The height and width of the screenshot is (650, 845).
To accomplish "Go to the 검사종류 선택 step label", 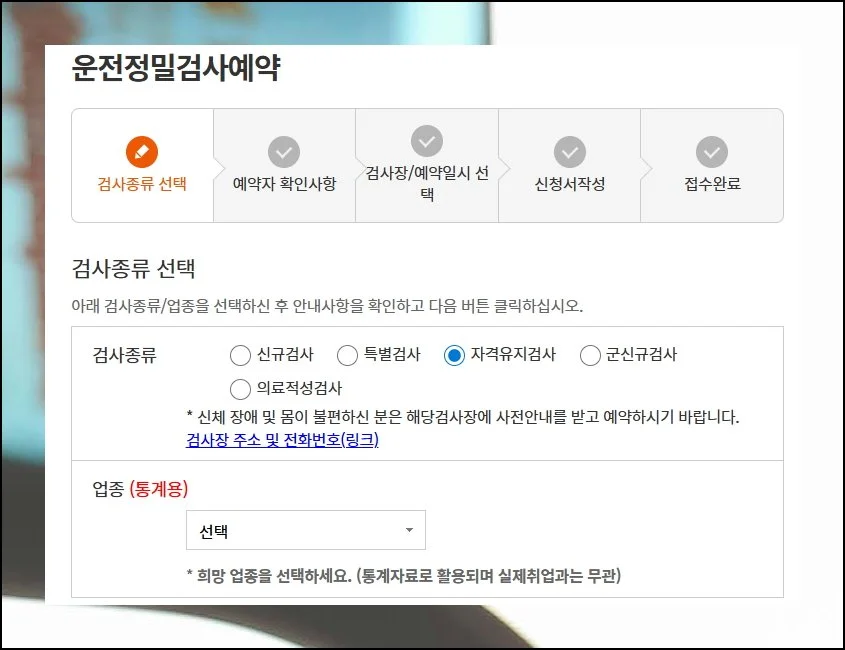I will pyautogui.click(x=142, y=184).
